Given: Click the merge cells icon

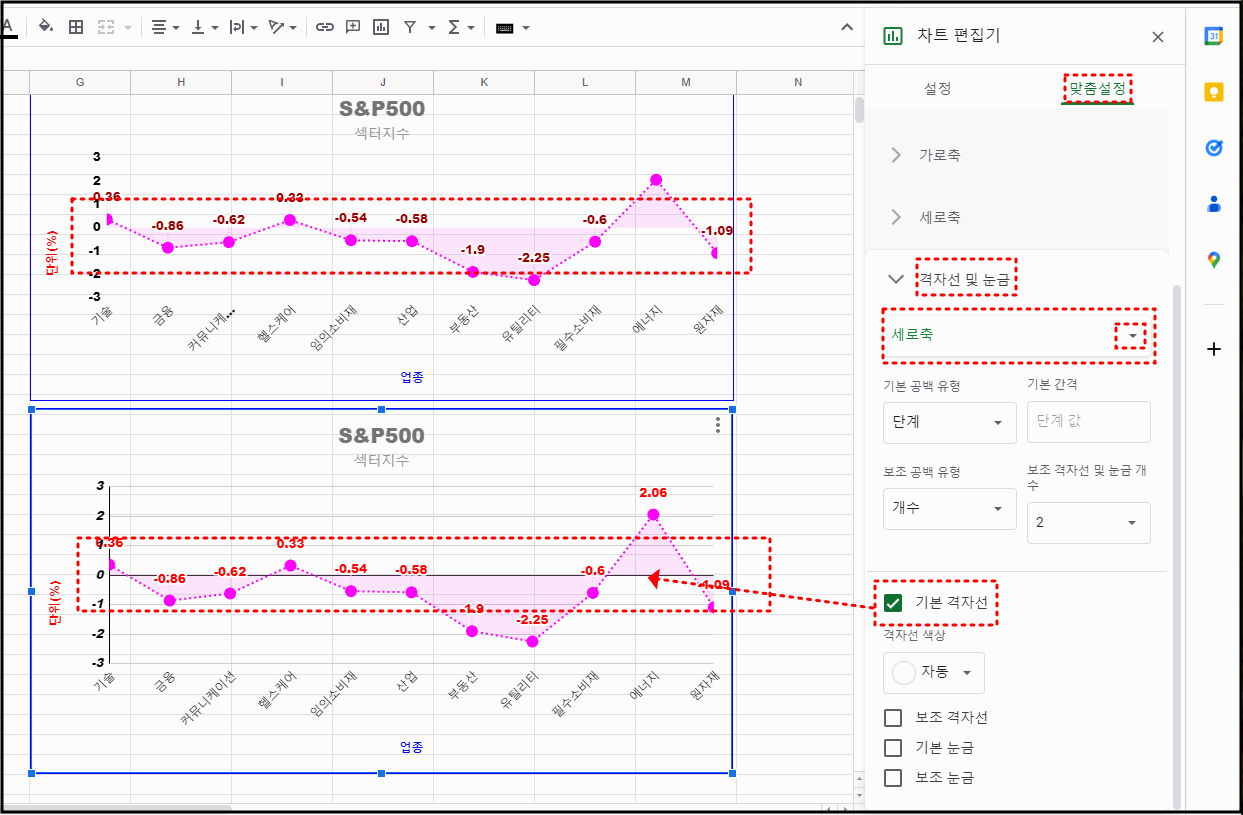Looking at the screenshot, I should tap(106, 27).
